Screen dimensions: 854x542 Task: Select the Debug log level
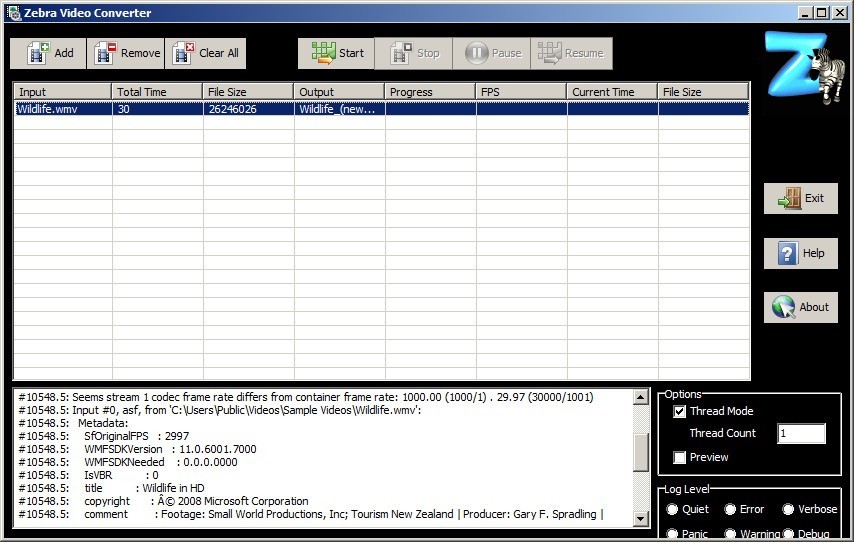788,534
